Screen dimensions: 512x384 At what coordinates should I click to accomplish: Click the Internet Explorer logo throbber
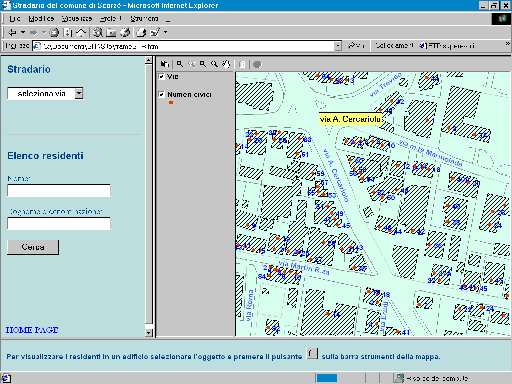click(x=502, y=19)
